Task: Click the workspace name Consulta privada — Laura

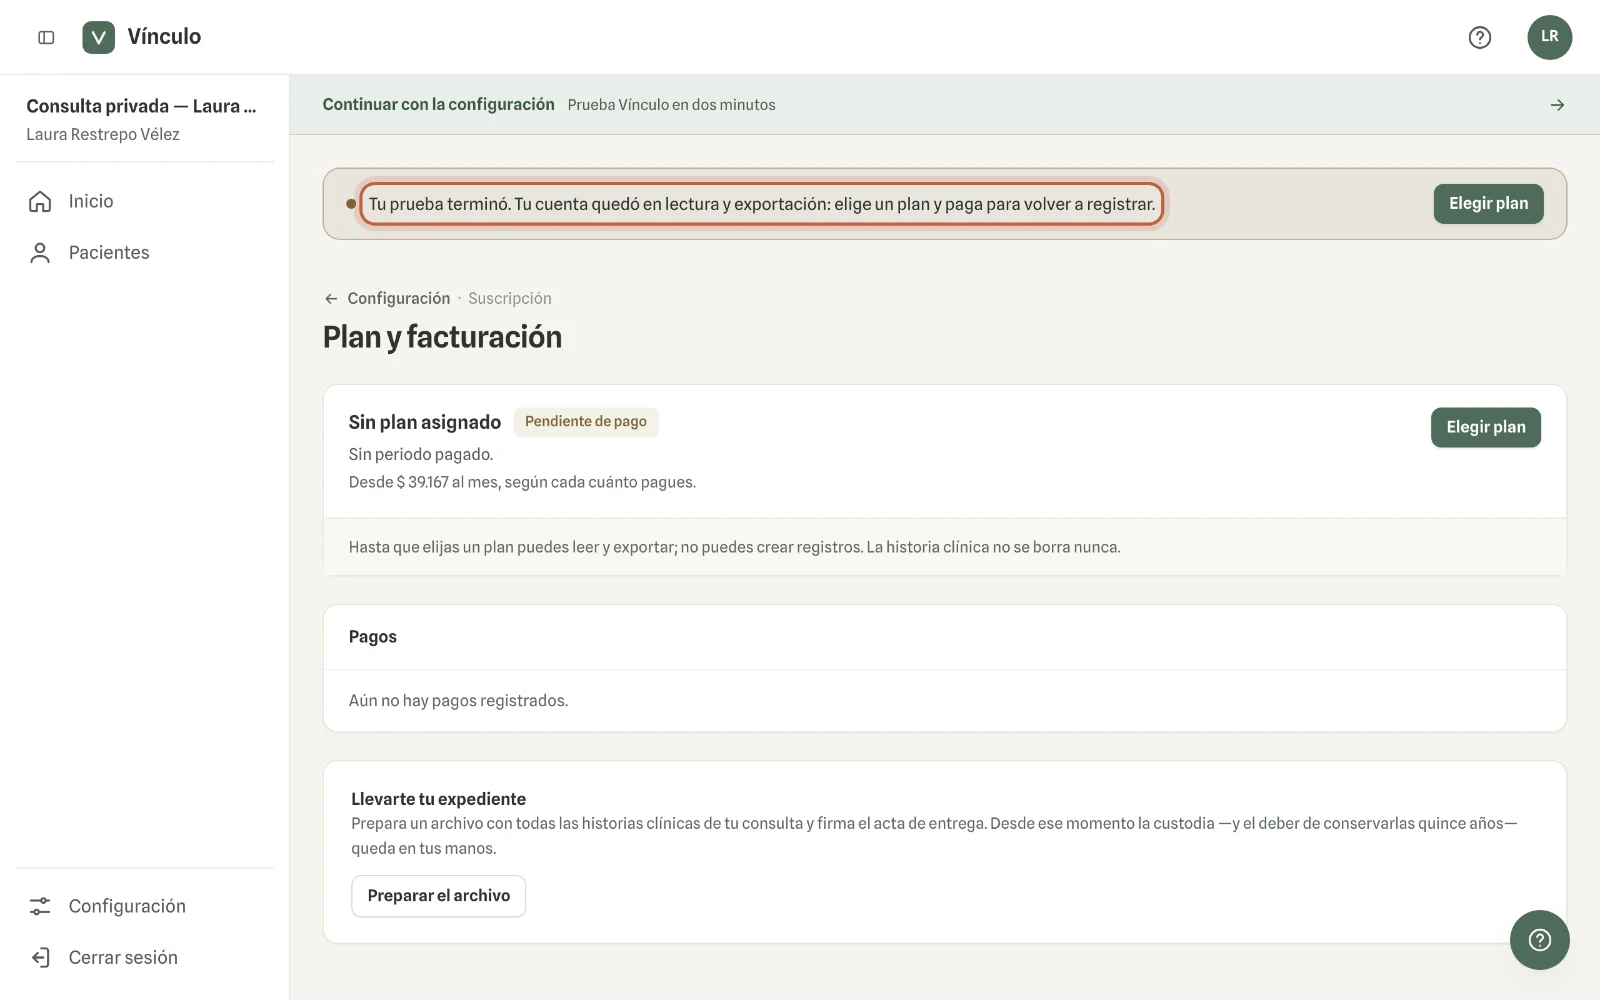Action: [x=141, y=106]
